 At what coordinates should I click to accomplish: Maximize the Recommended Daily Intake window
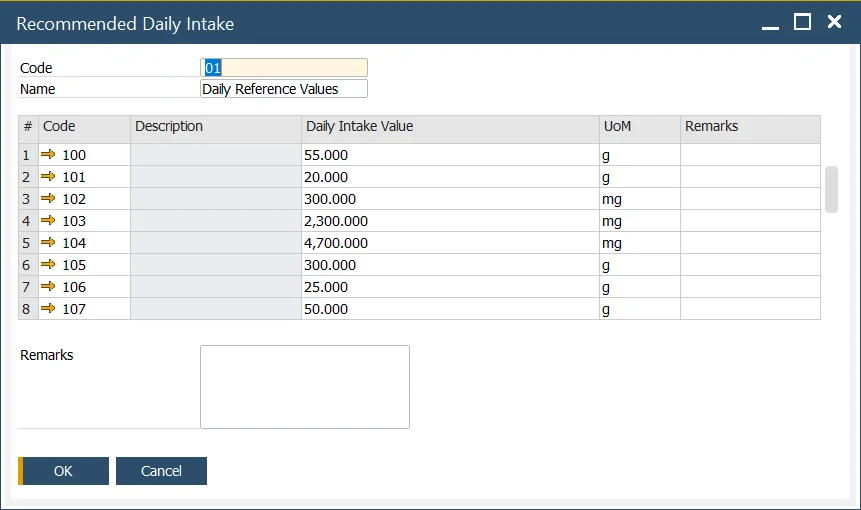click(x=802, y=22)
